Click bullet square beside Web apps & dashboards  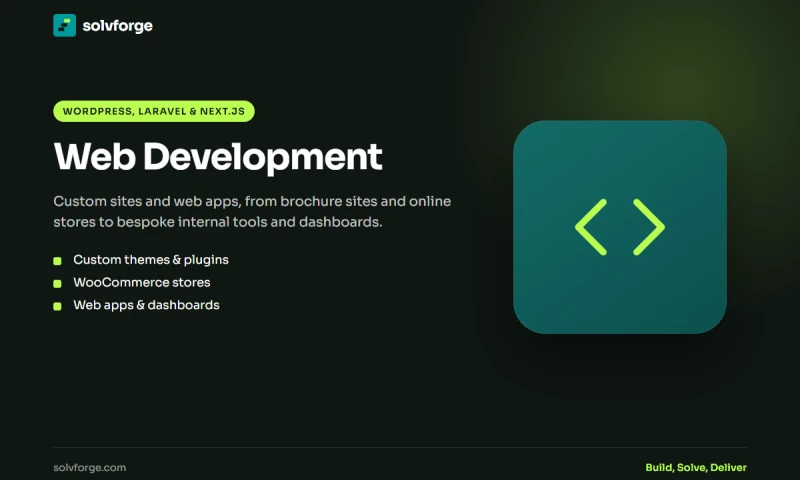(57, 306)
